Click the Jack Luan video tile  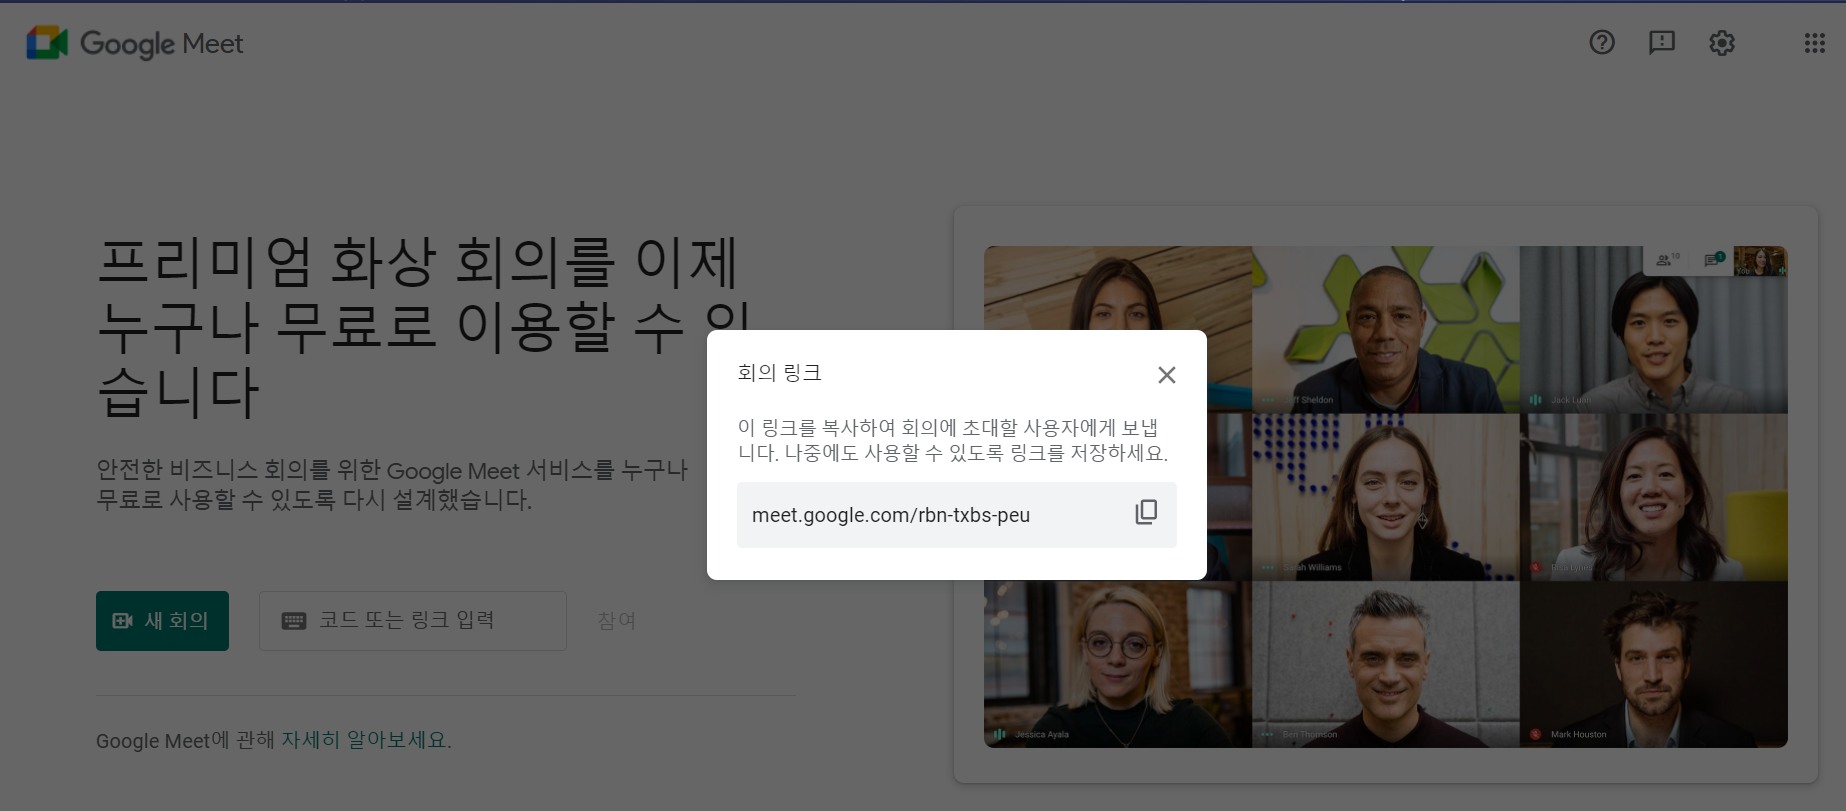click(x=1654, y=330)
